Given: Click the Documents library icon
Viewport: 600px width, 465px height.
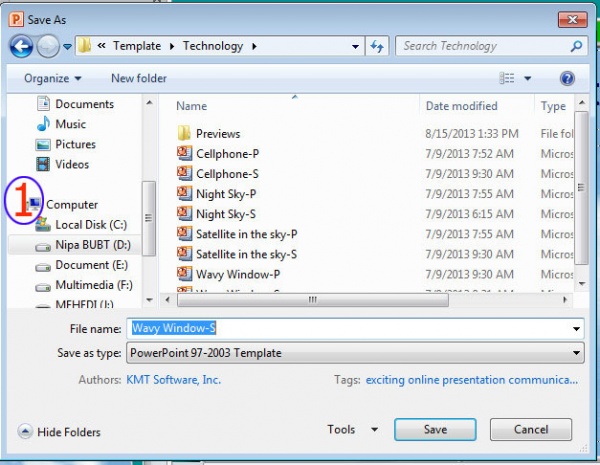Looking at the screenshot, I should (43, 103).
